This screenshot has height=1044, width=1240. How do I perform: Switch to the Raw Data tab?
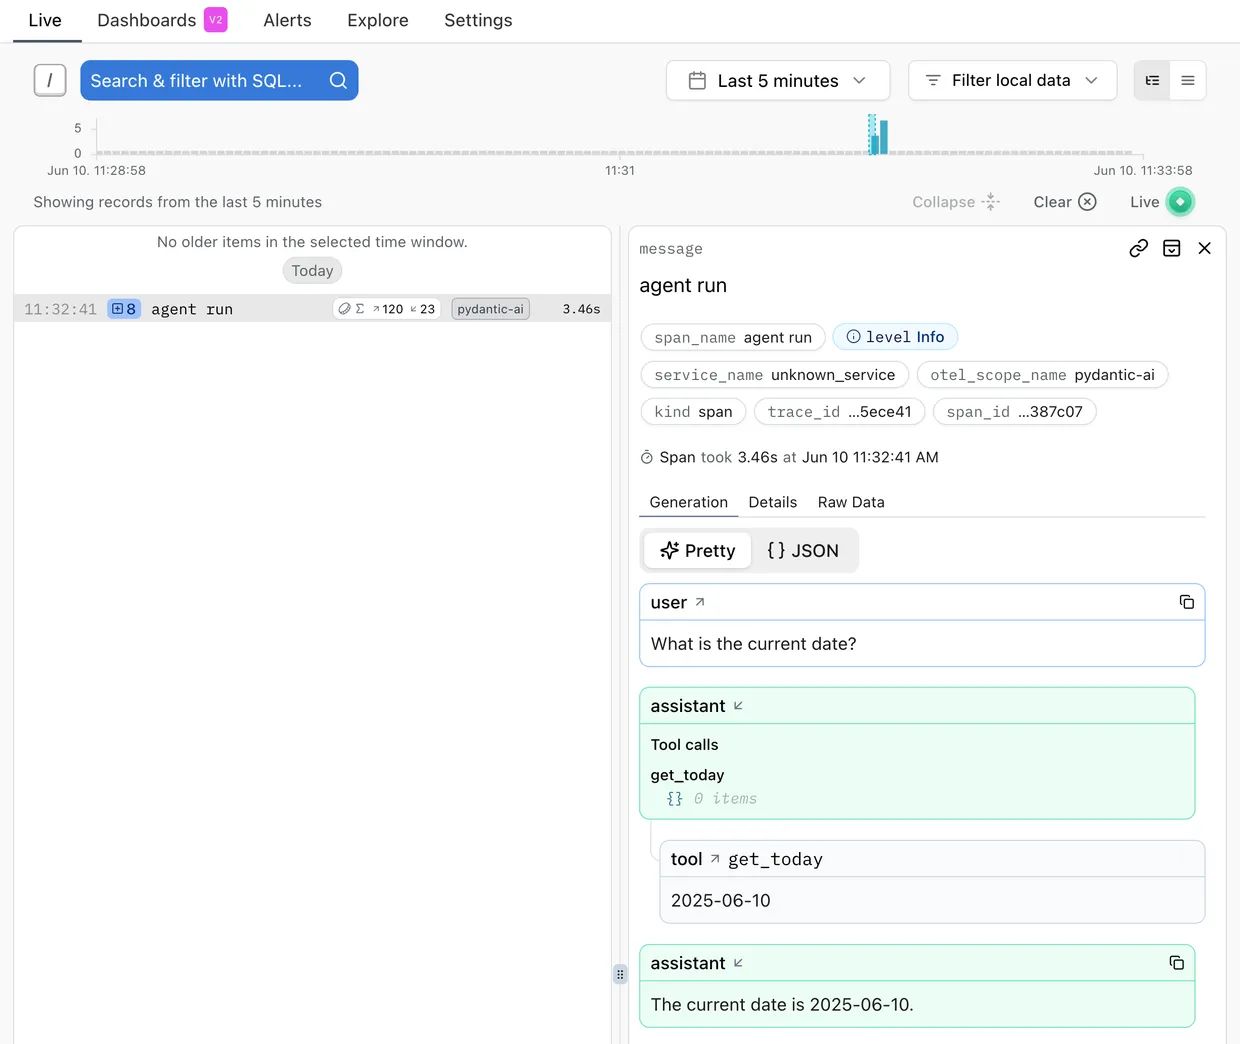pyautogui.click(x=850, y=502)
